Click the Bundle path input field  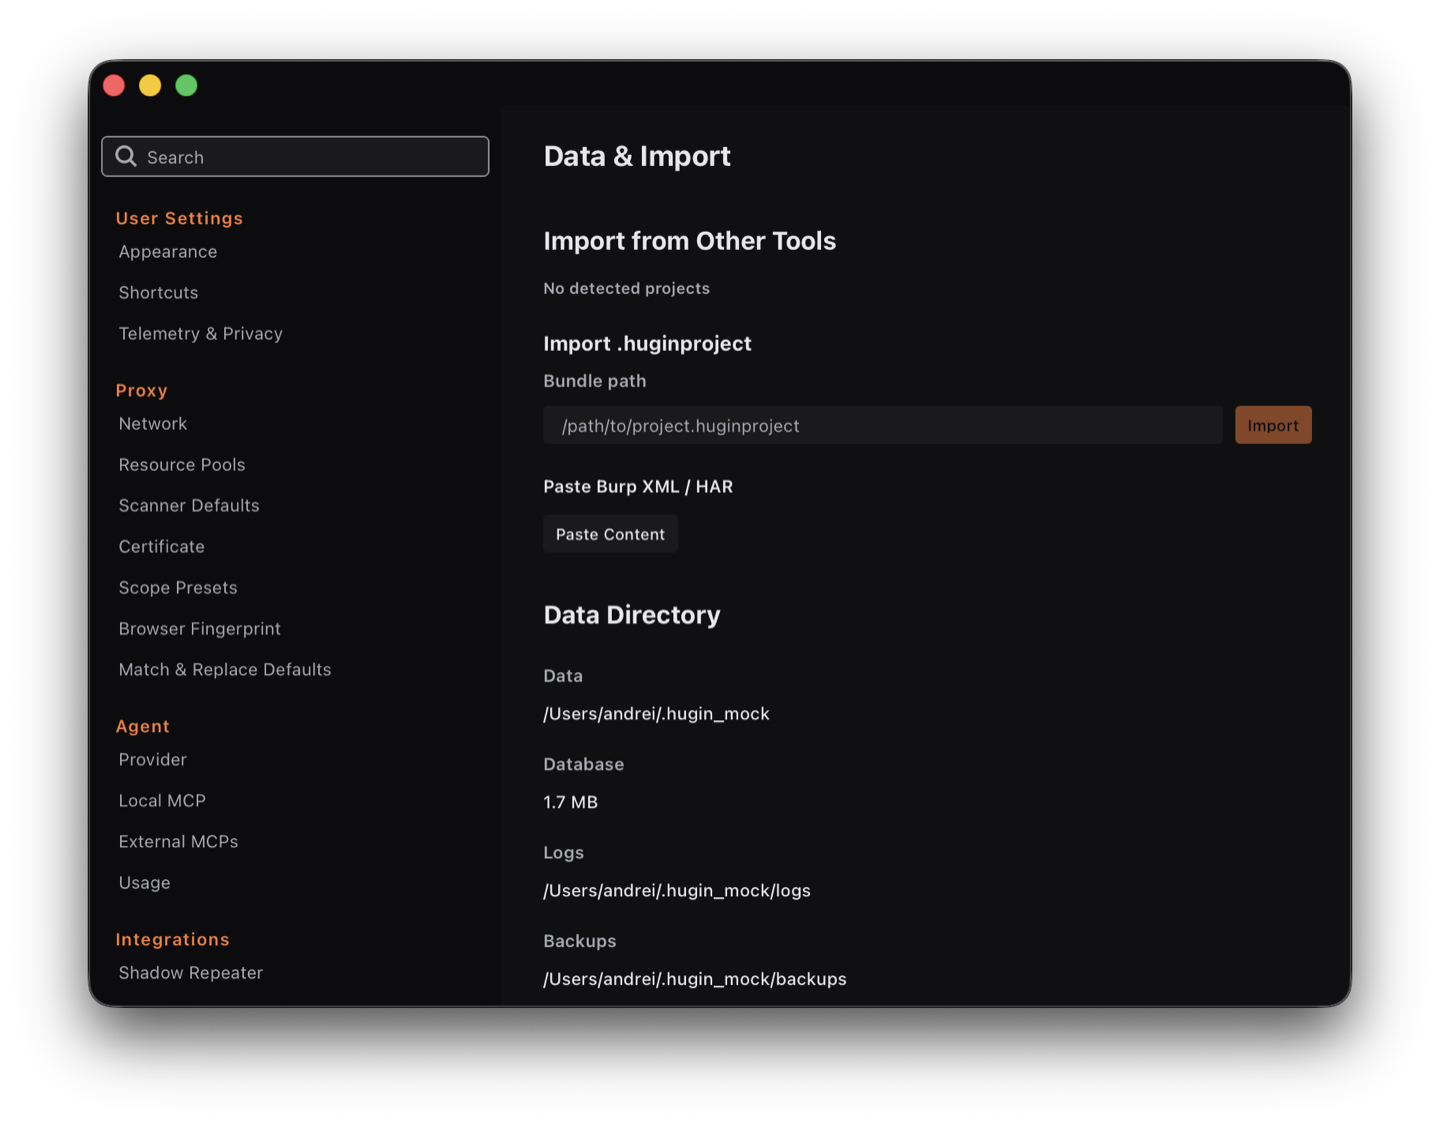coord(882,425)
